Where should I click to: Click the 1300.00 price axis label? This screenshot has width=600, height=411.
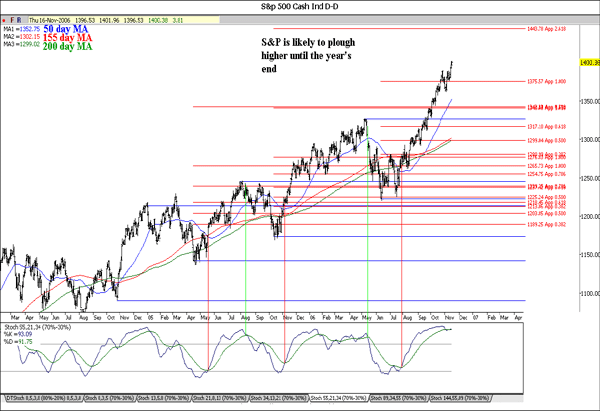click(591, 140)
